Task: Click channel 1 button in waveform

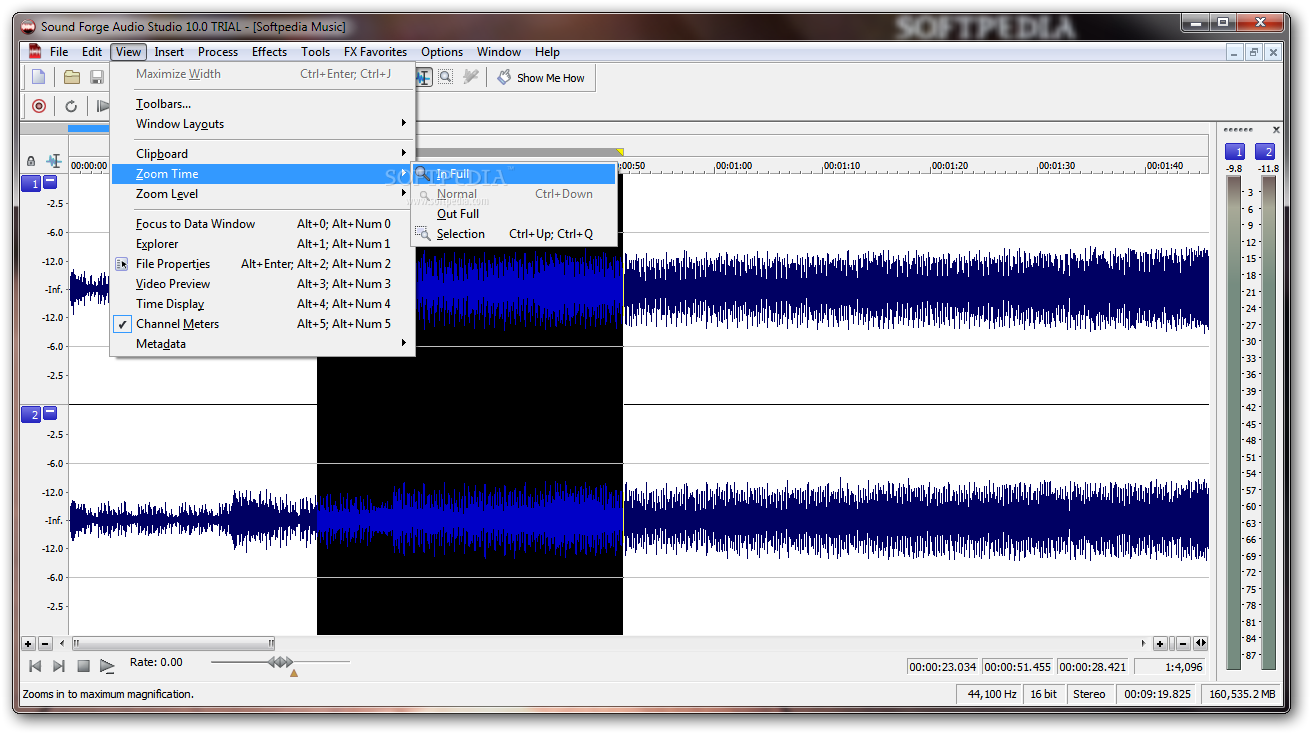Action: 31,184
